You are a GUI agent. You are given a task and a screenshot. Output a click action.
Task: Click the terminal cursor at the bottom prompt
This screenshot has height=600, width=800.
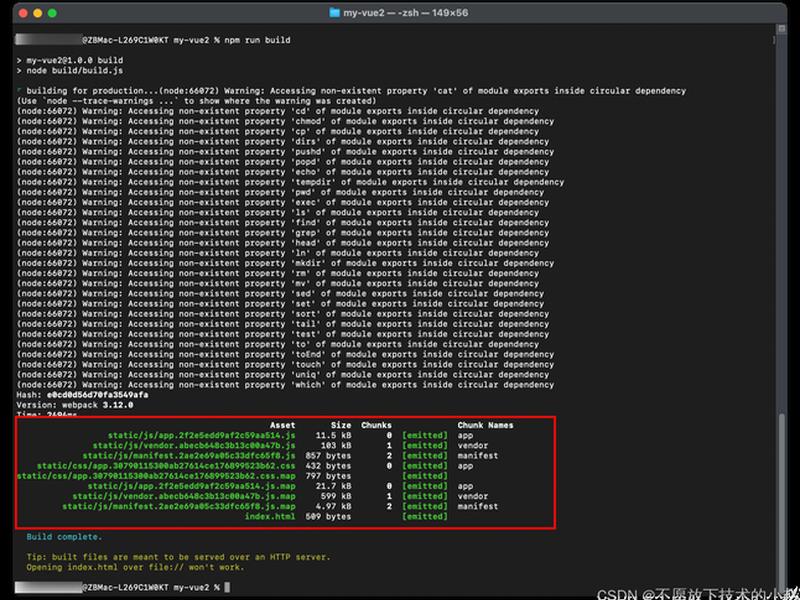tap(227, 588)
